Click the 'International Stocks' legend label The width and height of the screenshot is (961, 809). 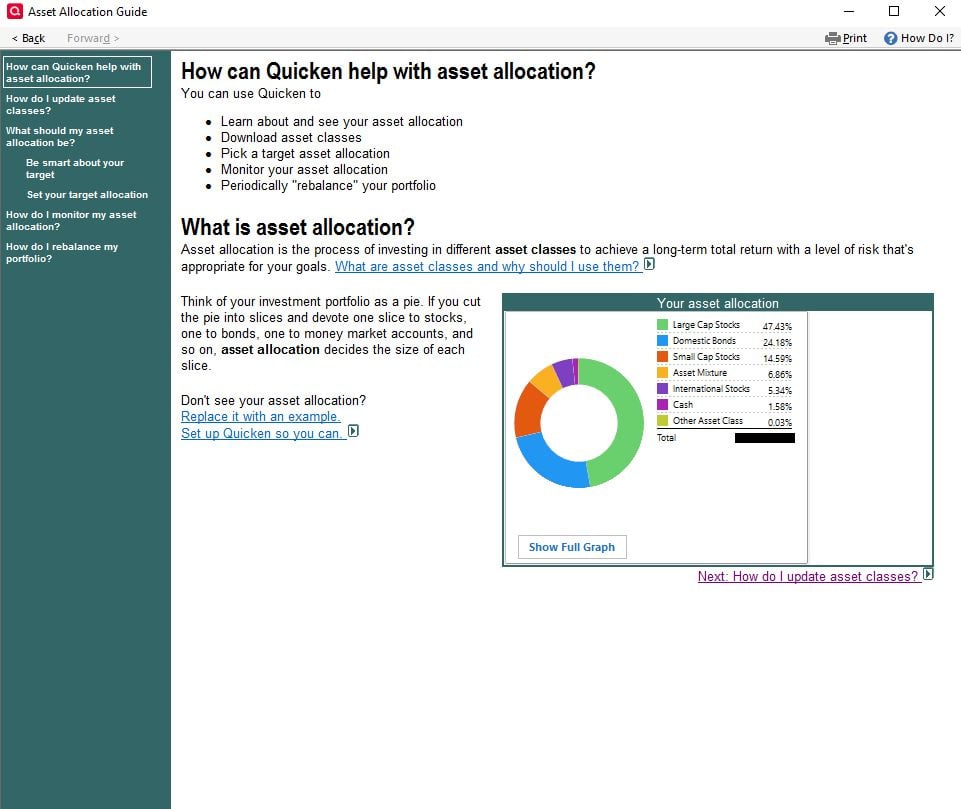[x=711, y=389]
